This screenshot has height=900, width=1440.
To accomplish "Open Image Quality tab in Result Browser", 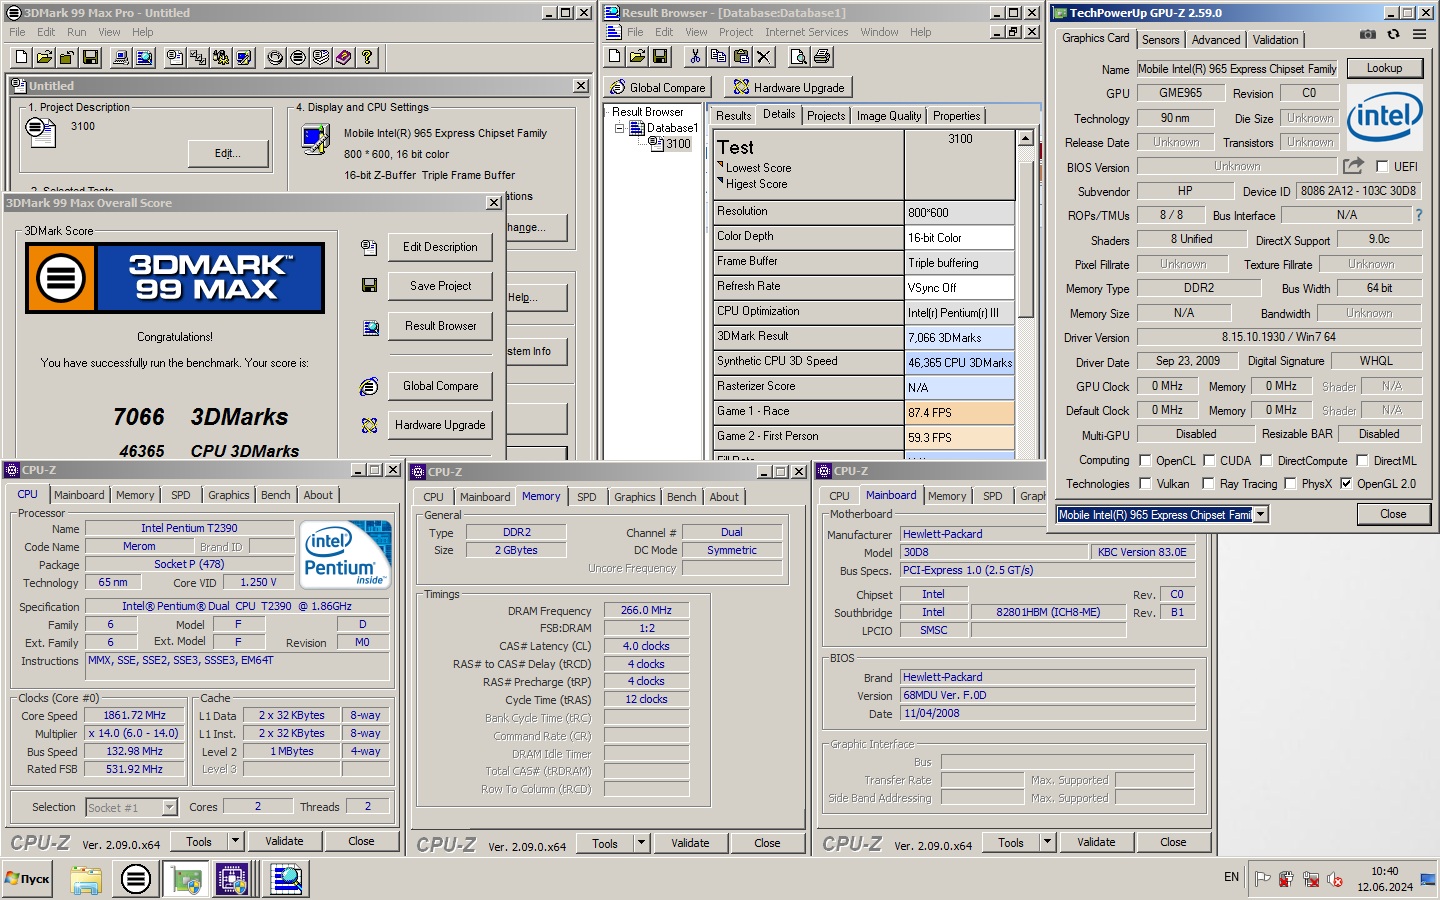I will click(889, 116).
